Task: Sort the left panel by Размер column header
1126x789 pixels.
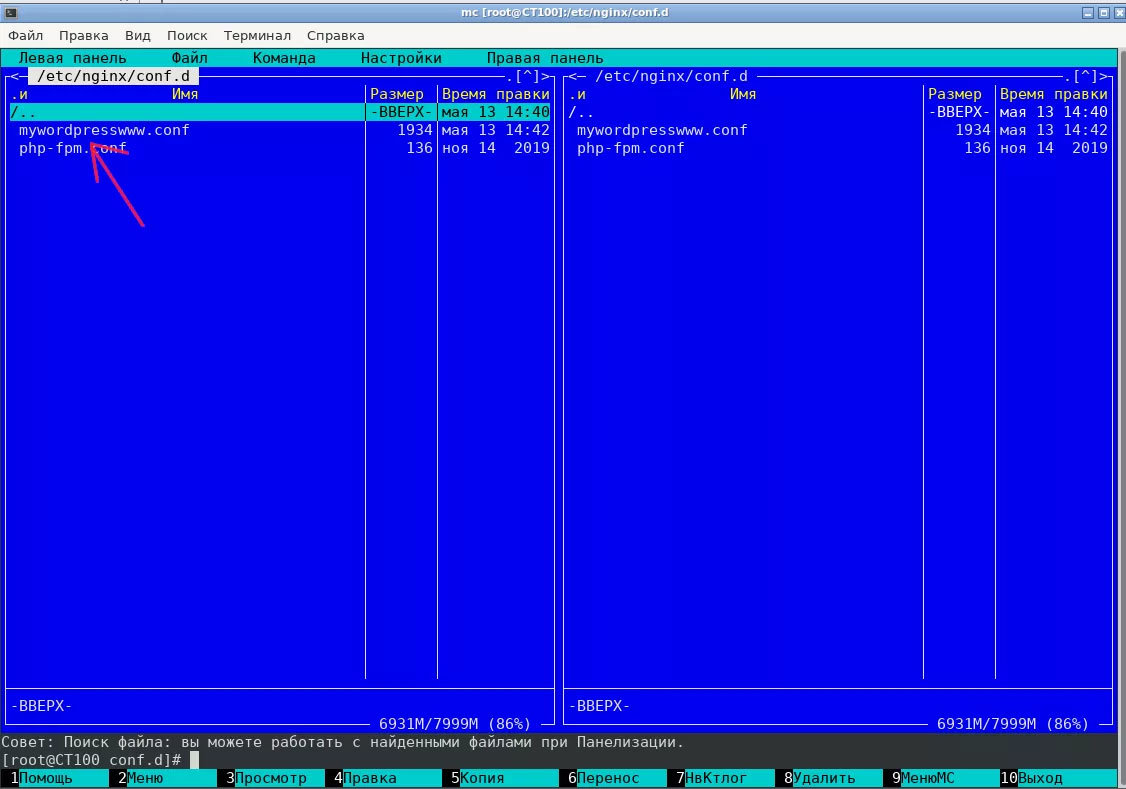Action: point(397,94)
